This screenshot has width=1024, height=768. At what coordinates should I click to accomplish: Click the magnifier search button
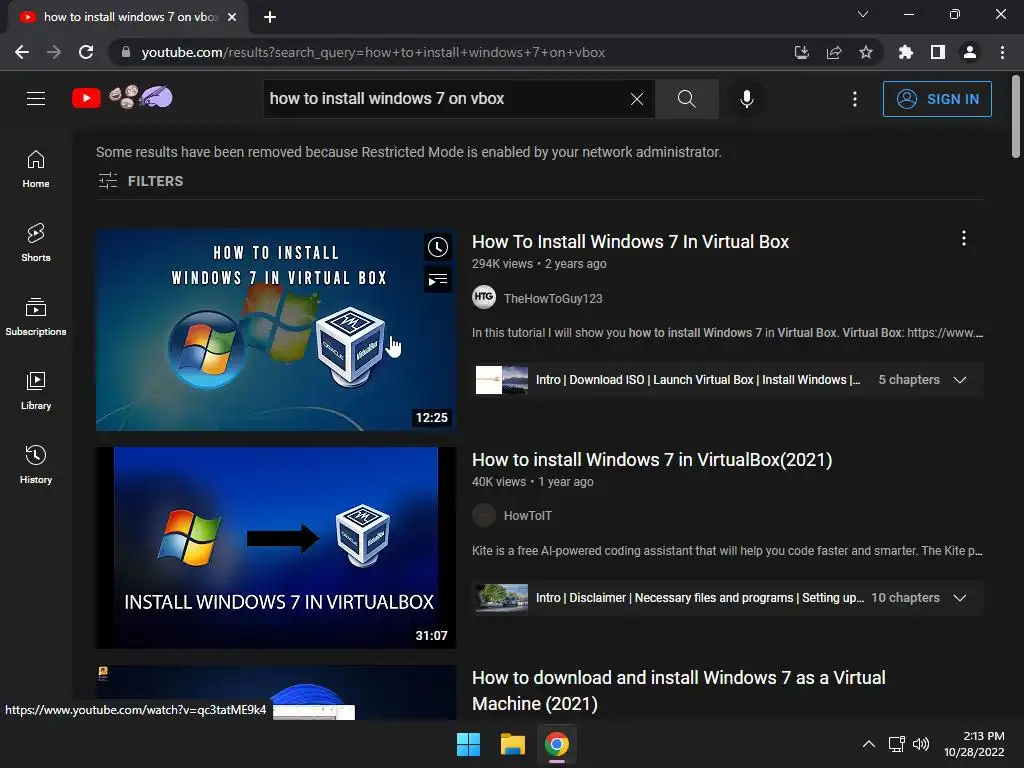pyautogui.click(x=686, y=99)
